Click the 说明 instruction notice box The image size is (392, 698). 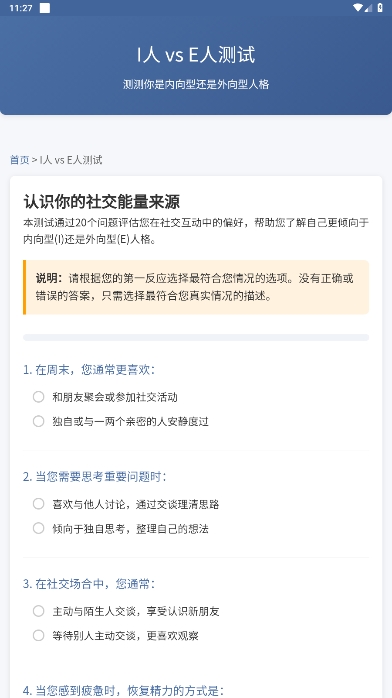196,287
